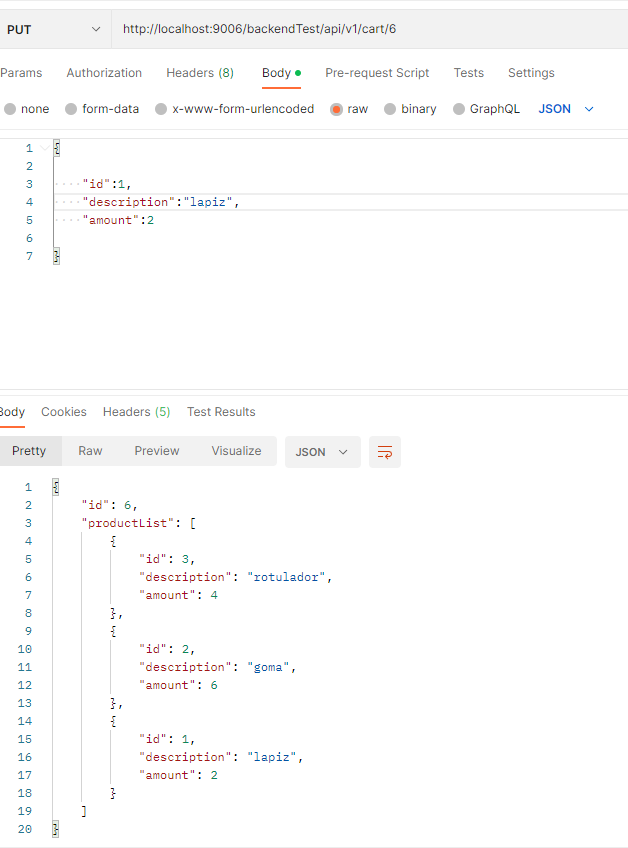Open the Visualize response view
The image size is (628, 848).
236,451
